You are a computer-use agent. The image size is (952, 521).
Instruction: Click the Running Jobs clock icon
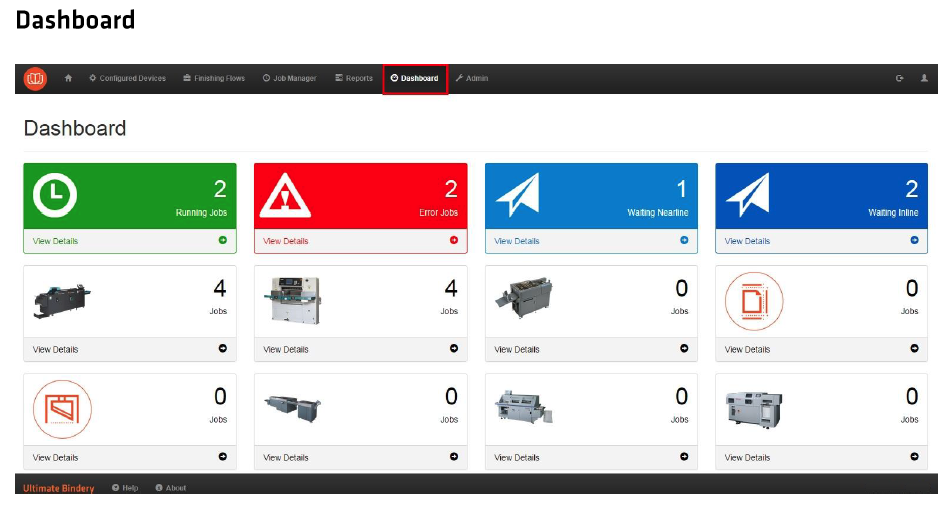(x=55, y=195)
